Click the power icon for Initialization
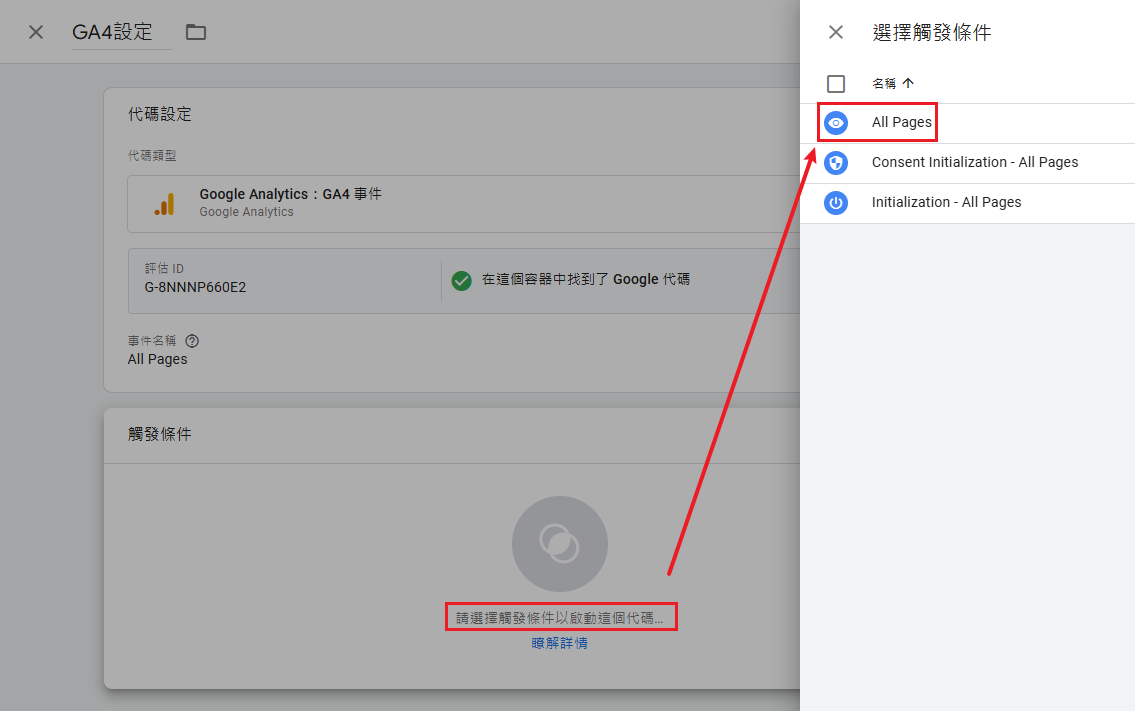 (835, 202)
